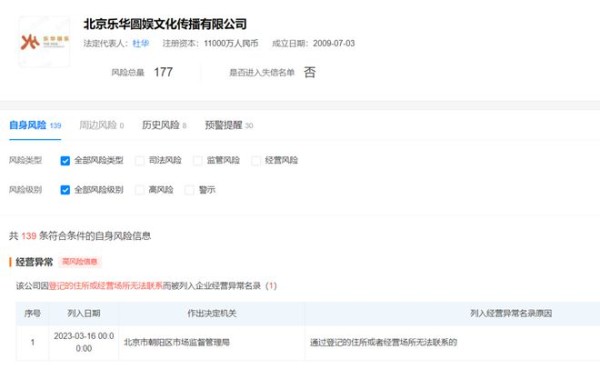The image size is (600, 369).
Task: Check the 司法风险 checkbox
Action: pyautogui.click(x=140, y=160)
